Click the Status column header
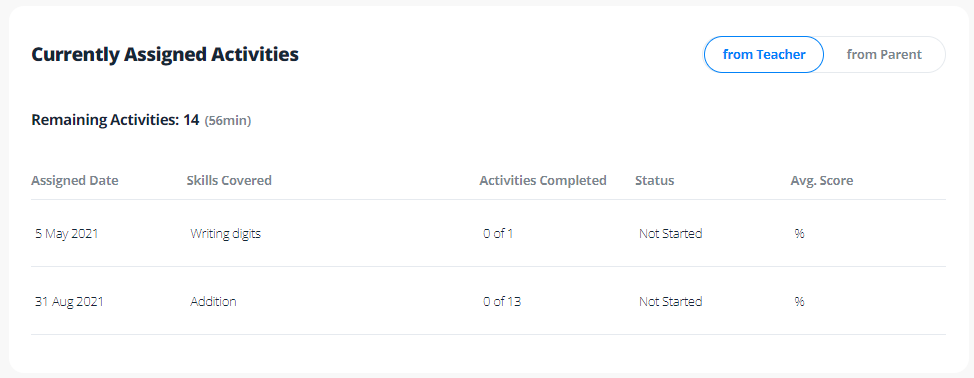 point(655,181)
